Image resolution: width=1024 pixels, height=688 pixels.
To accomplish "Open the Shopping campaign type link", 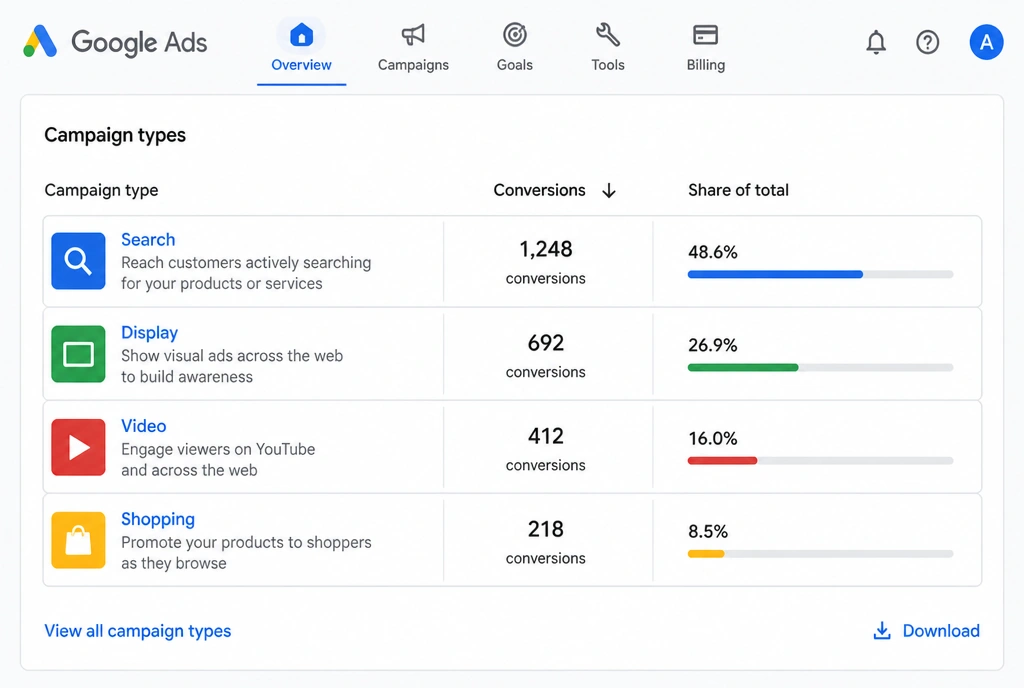I will coord(158,519).
